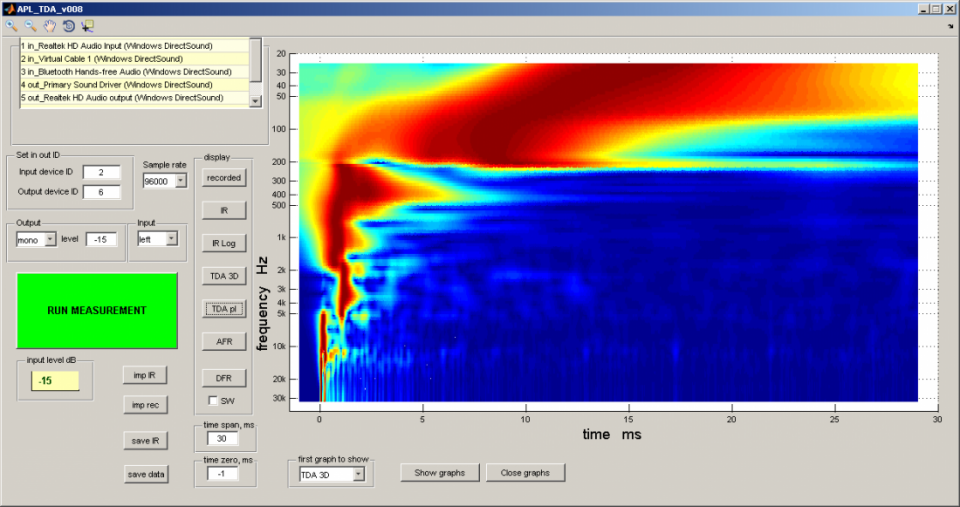Click the TDA pl button

pos(224,309)
